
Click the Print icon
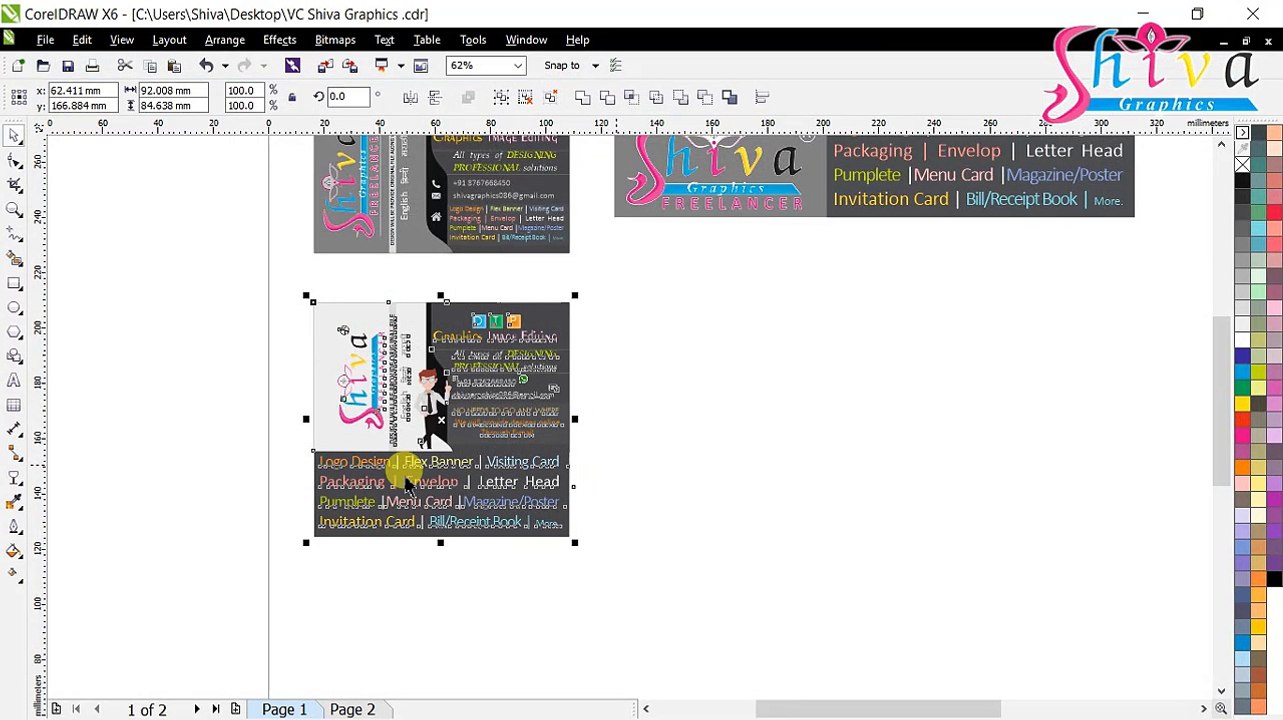click(x=92, y=66)
